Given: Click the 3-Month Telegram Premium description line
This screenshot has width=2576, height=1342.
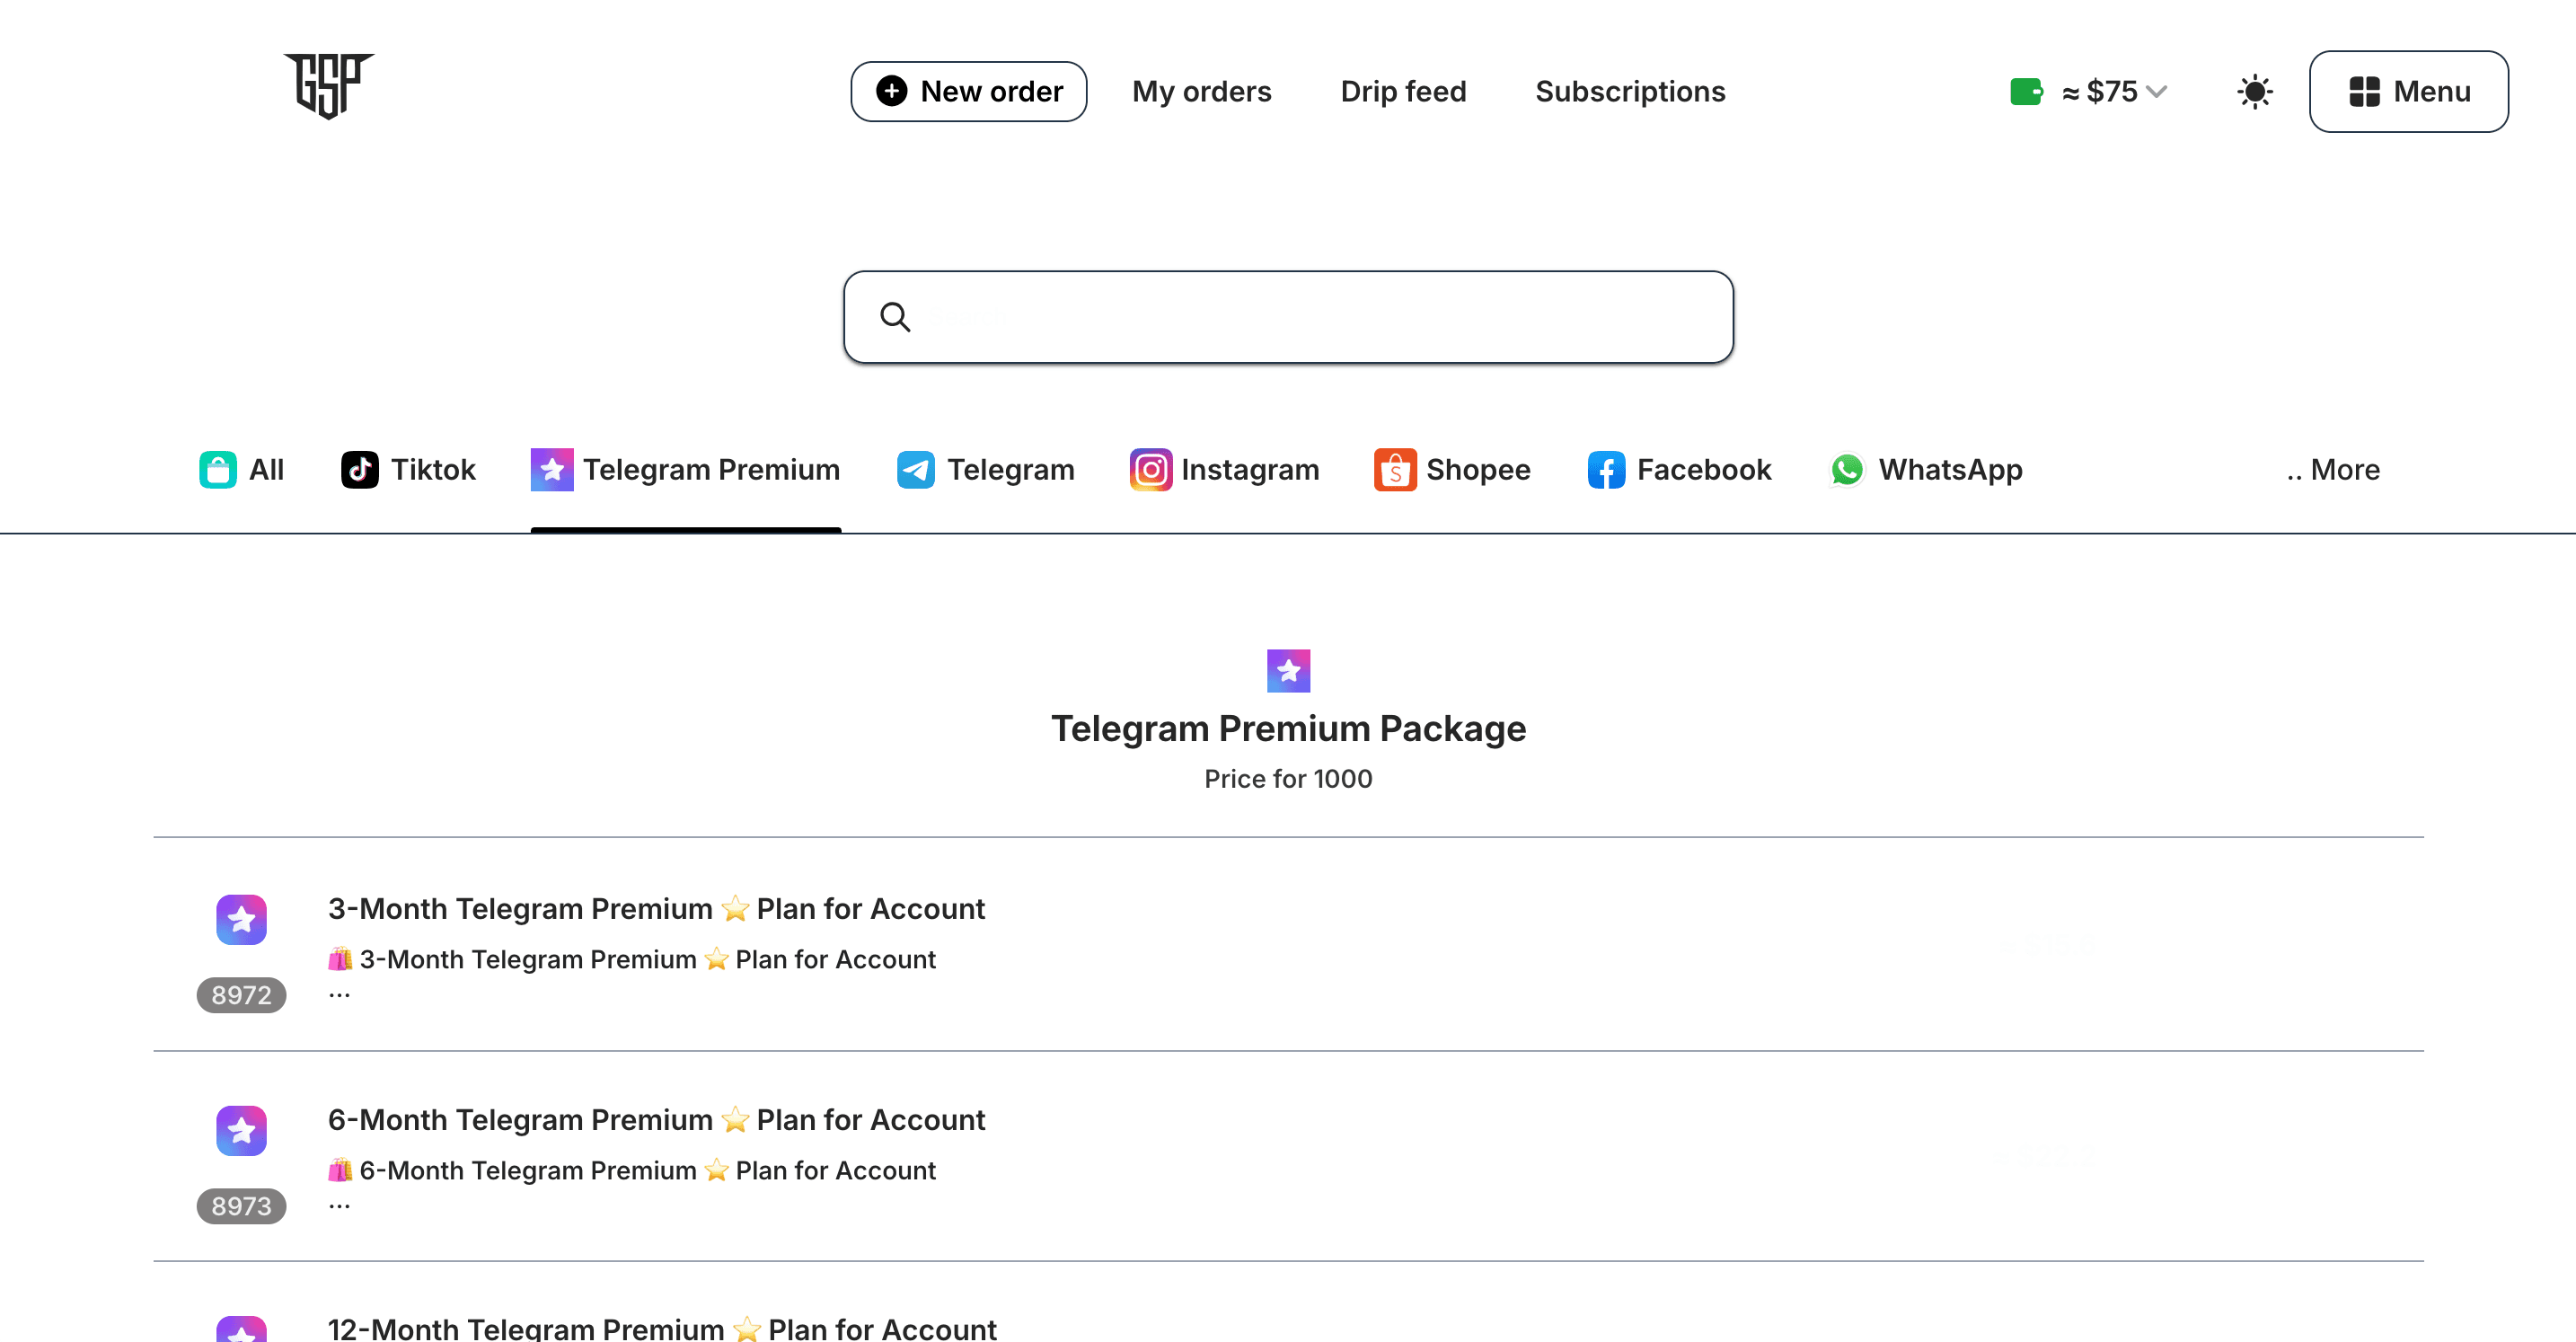Looking at the screenshot, I should (632, 959).
